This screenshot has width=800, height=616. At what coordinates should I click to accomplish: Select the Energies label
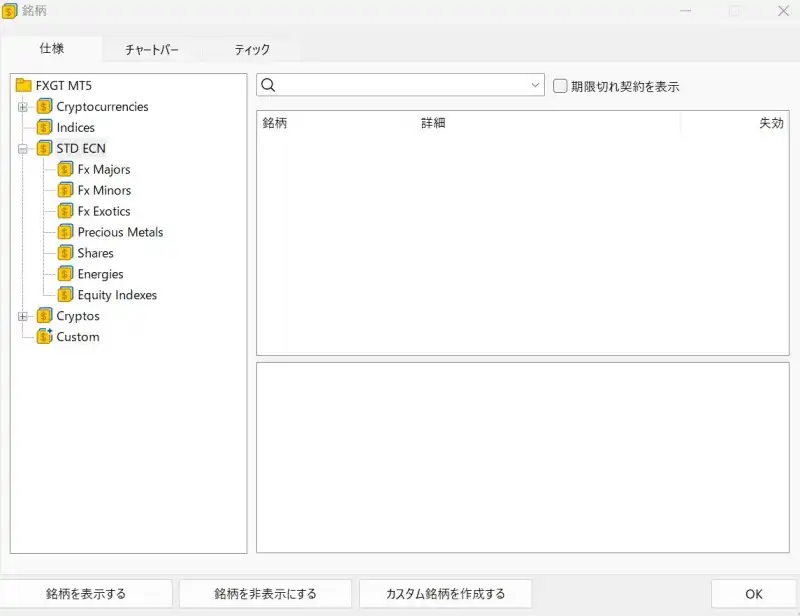click(x=101, y=274)
